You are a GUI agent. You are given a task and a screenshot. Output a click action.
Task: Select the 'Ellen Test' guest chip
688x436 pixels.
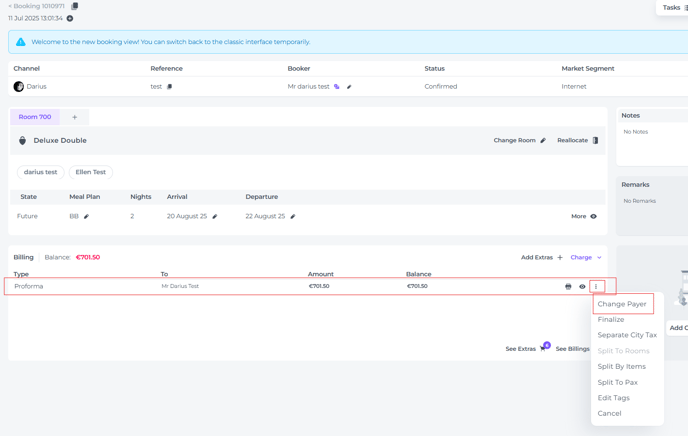point(90,172)
